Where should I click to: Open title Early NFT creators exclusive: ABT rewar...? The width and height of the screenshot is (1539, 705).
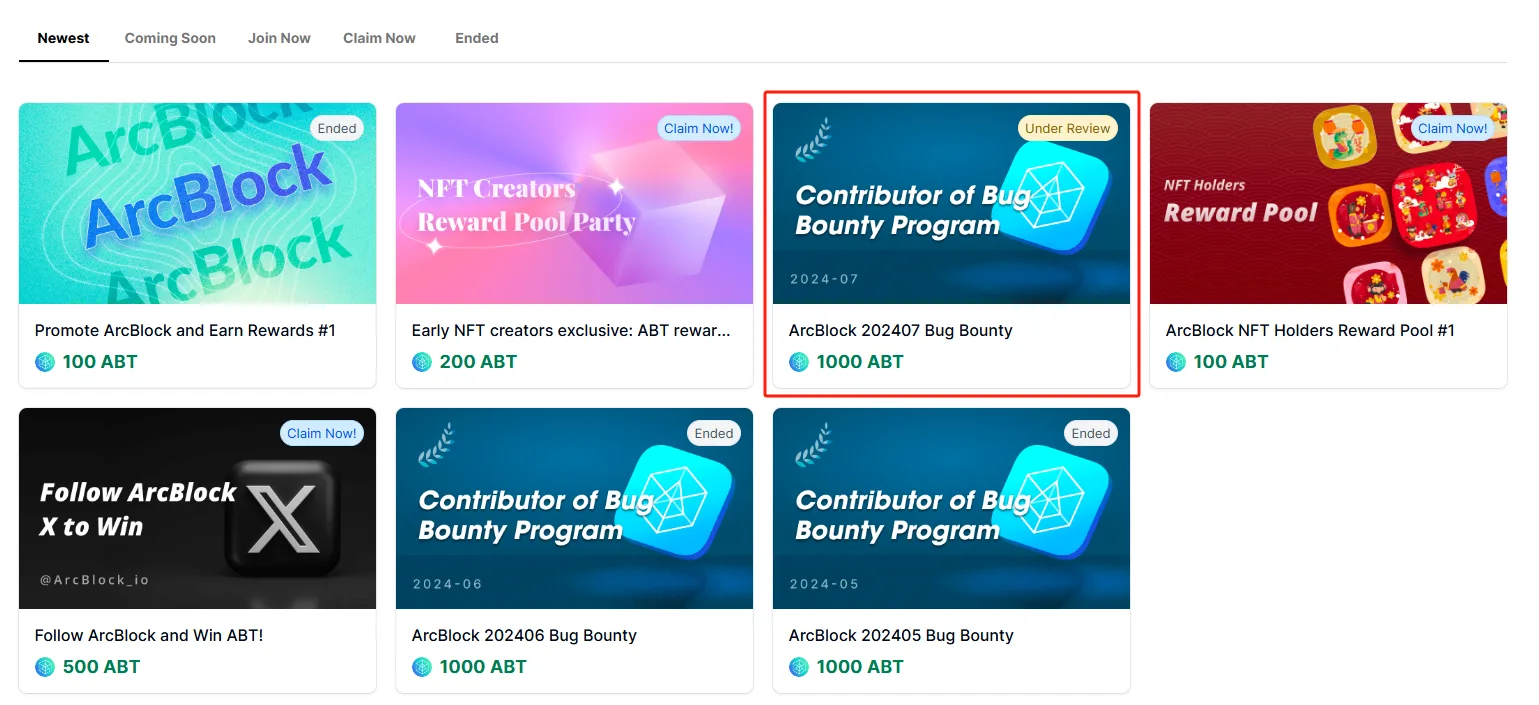571,331
